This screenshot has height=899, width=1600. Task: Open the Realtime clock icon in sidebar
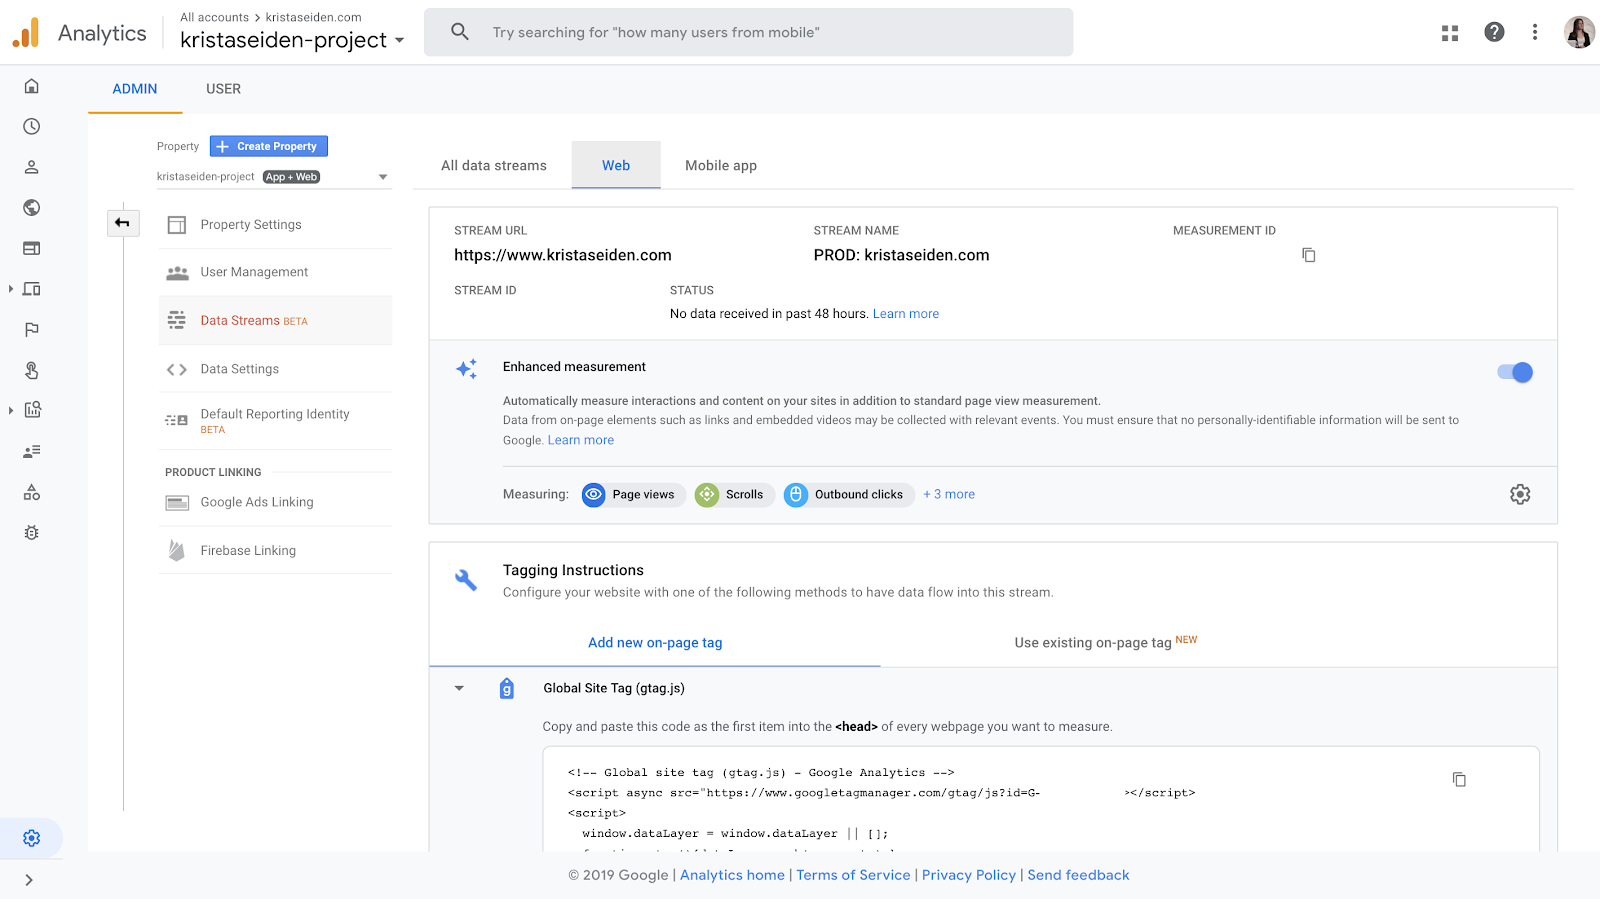point(32,127)
